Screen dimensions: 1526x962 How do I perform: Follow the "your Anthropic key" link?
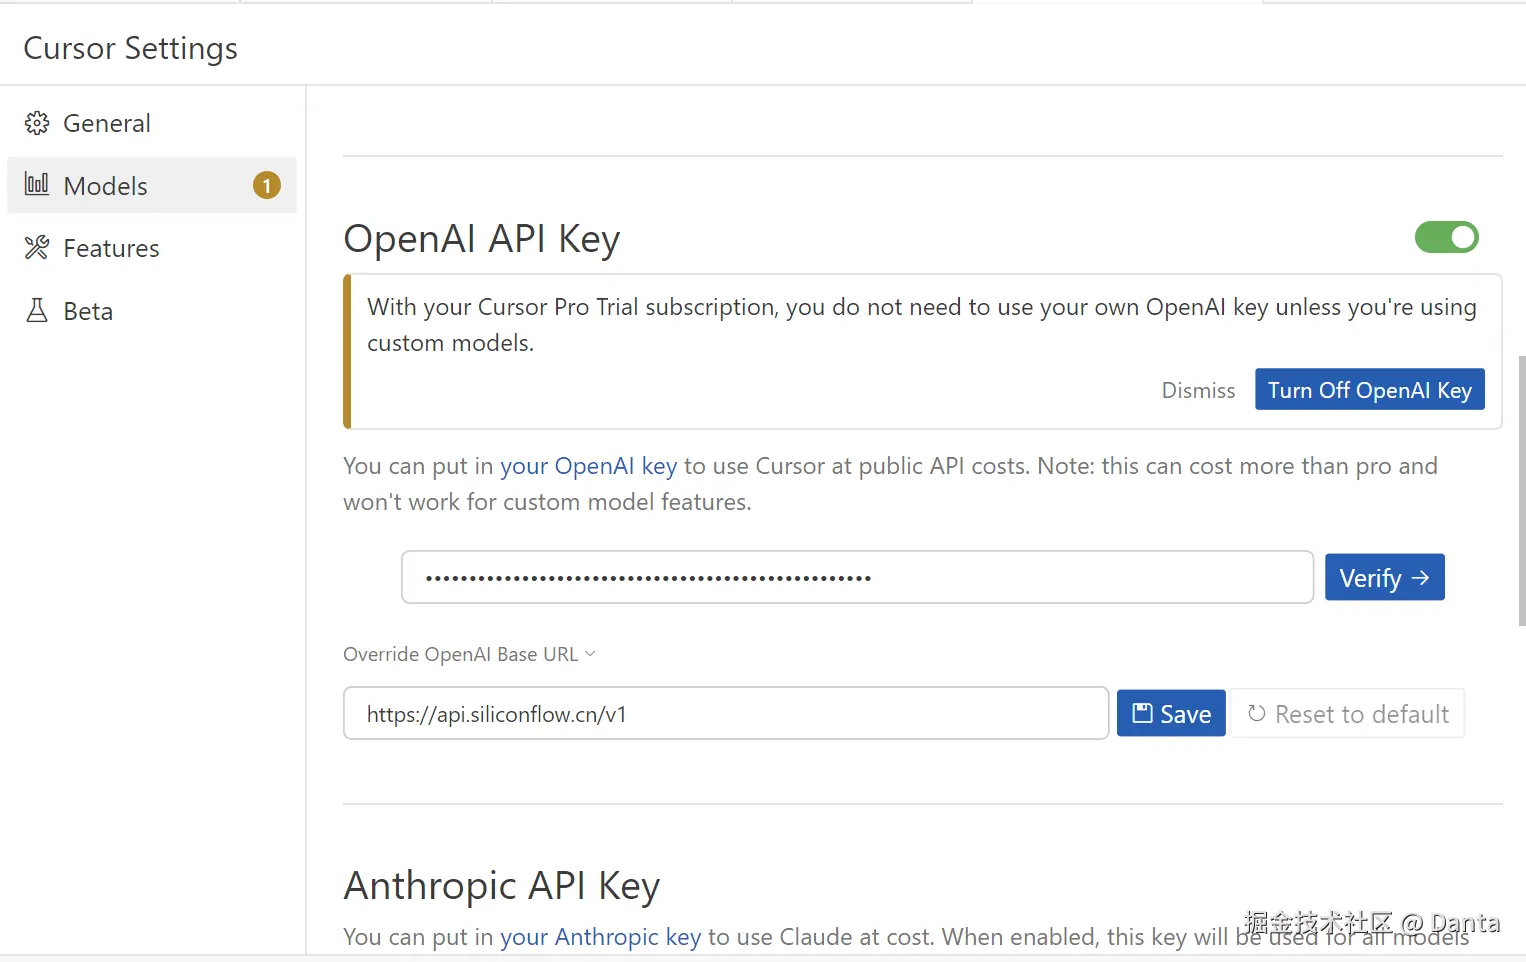600,937
